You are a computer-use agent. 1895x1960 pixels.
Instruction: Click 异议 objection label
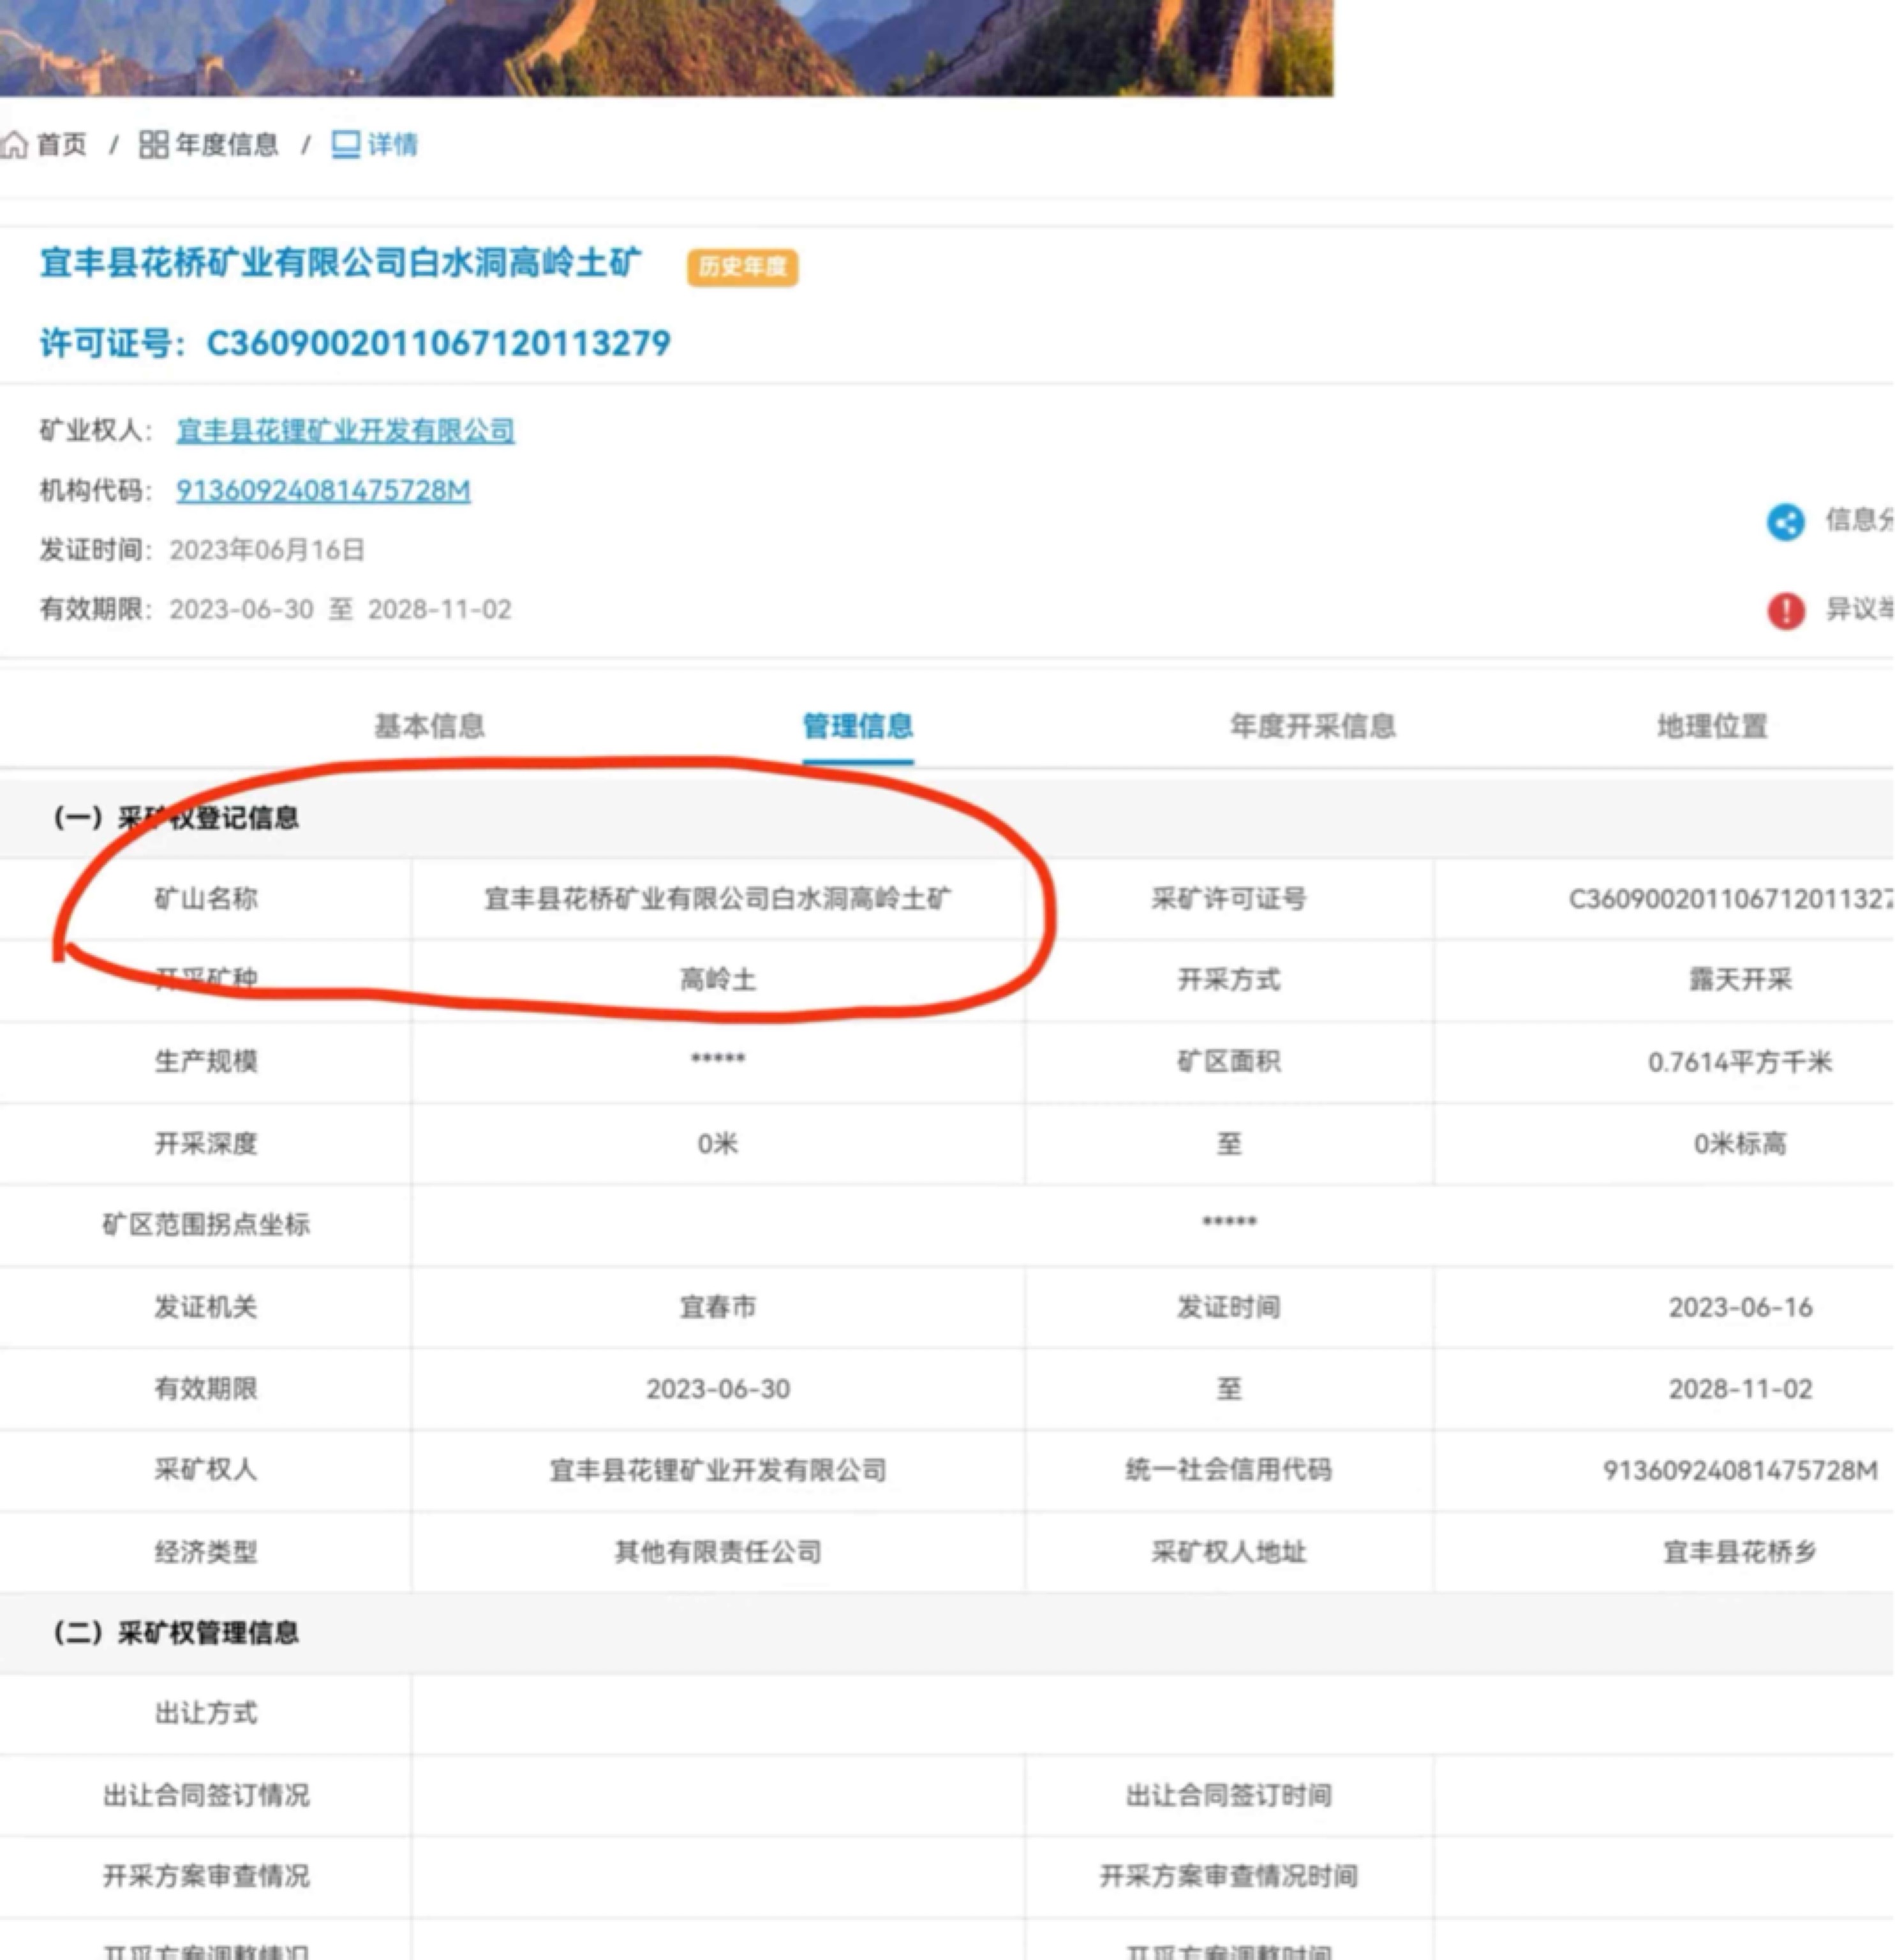coord(1859,609)
